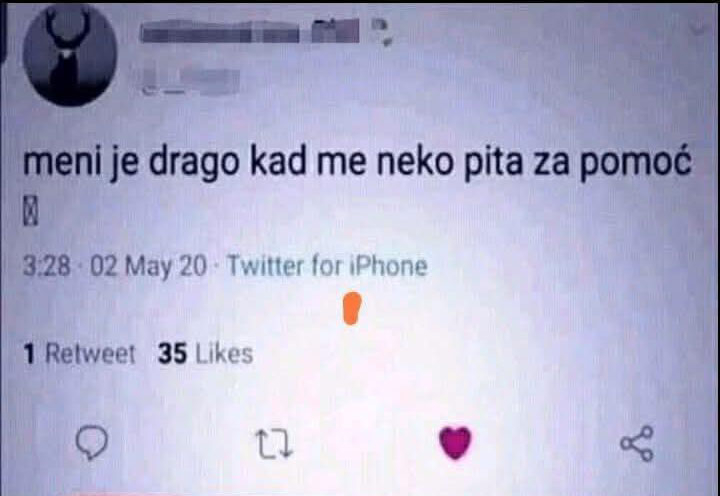Tap the orange mark below the timestamp

point(353,308)
